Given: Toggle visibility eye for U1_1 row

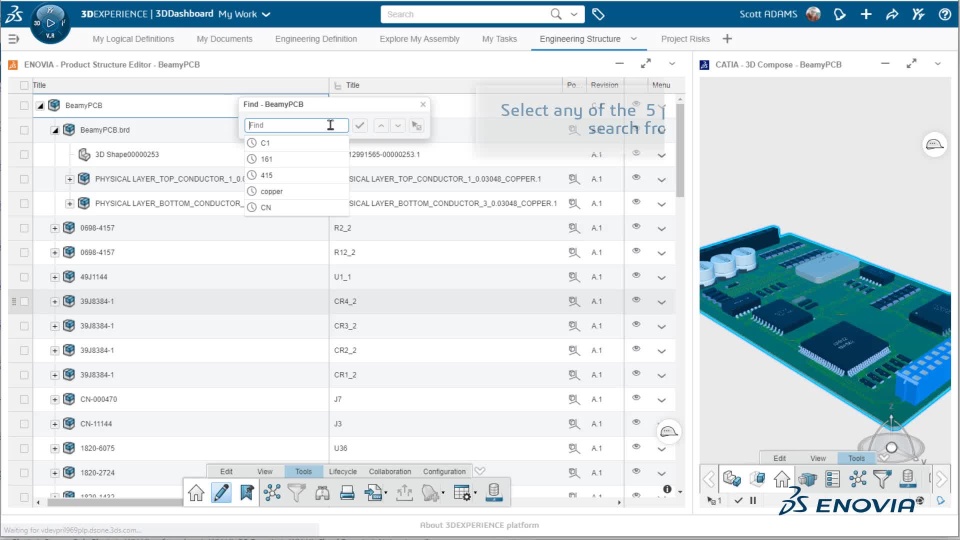Looking at the screenshot, I should [x=636, y=276].
